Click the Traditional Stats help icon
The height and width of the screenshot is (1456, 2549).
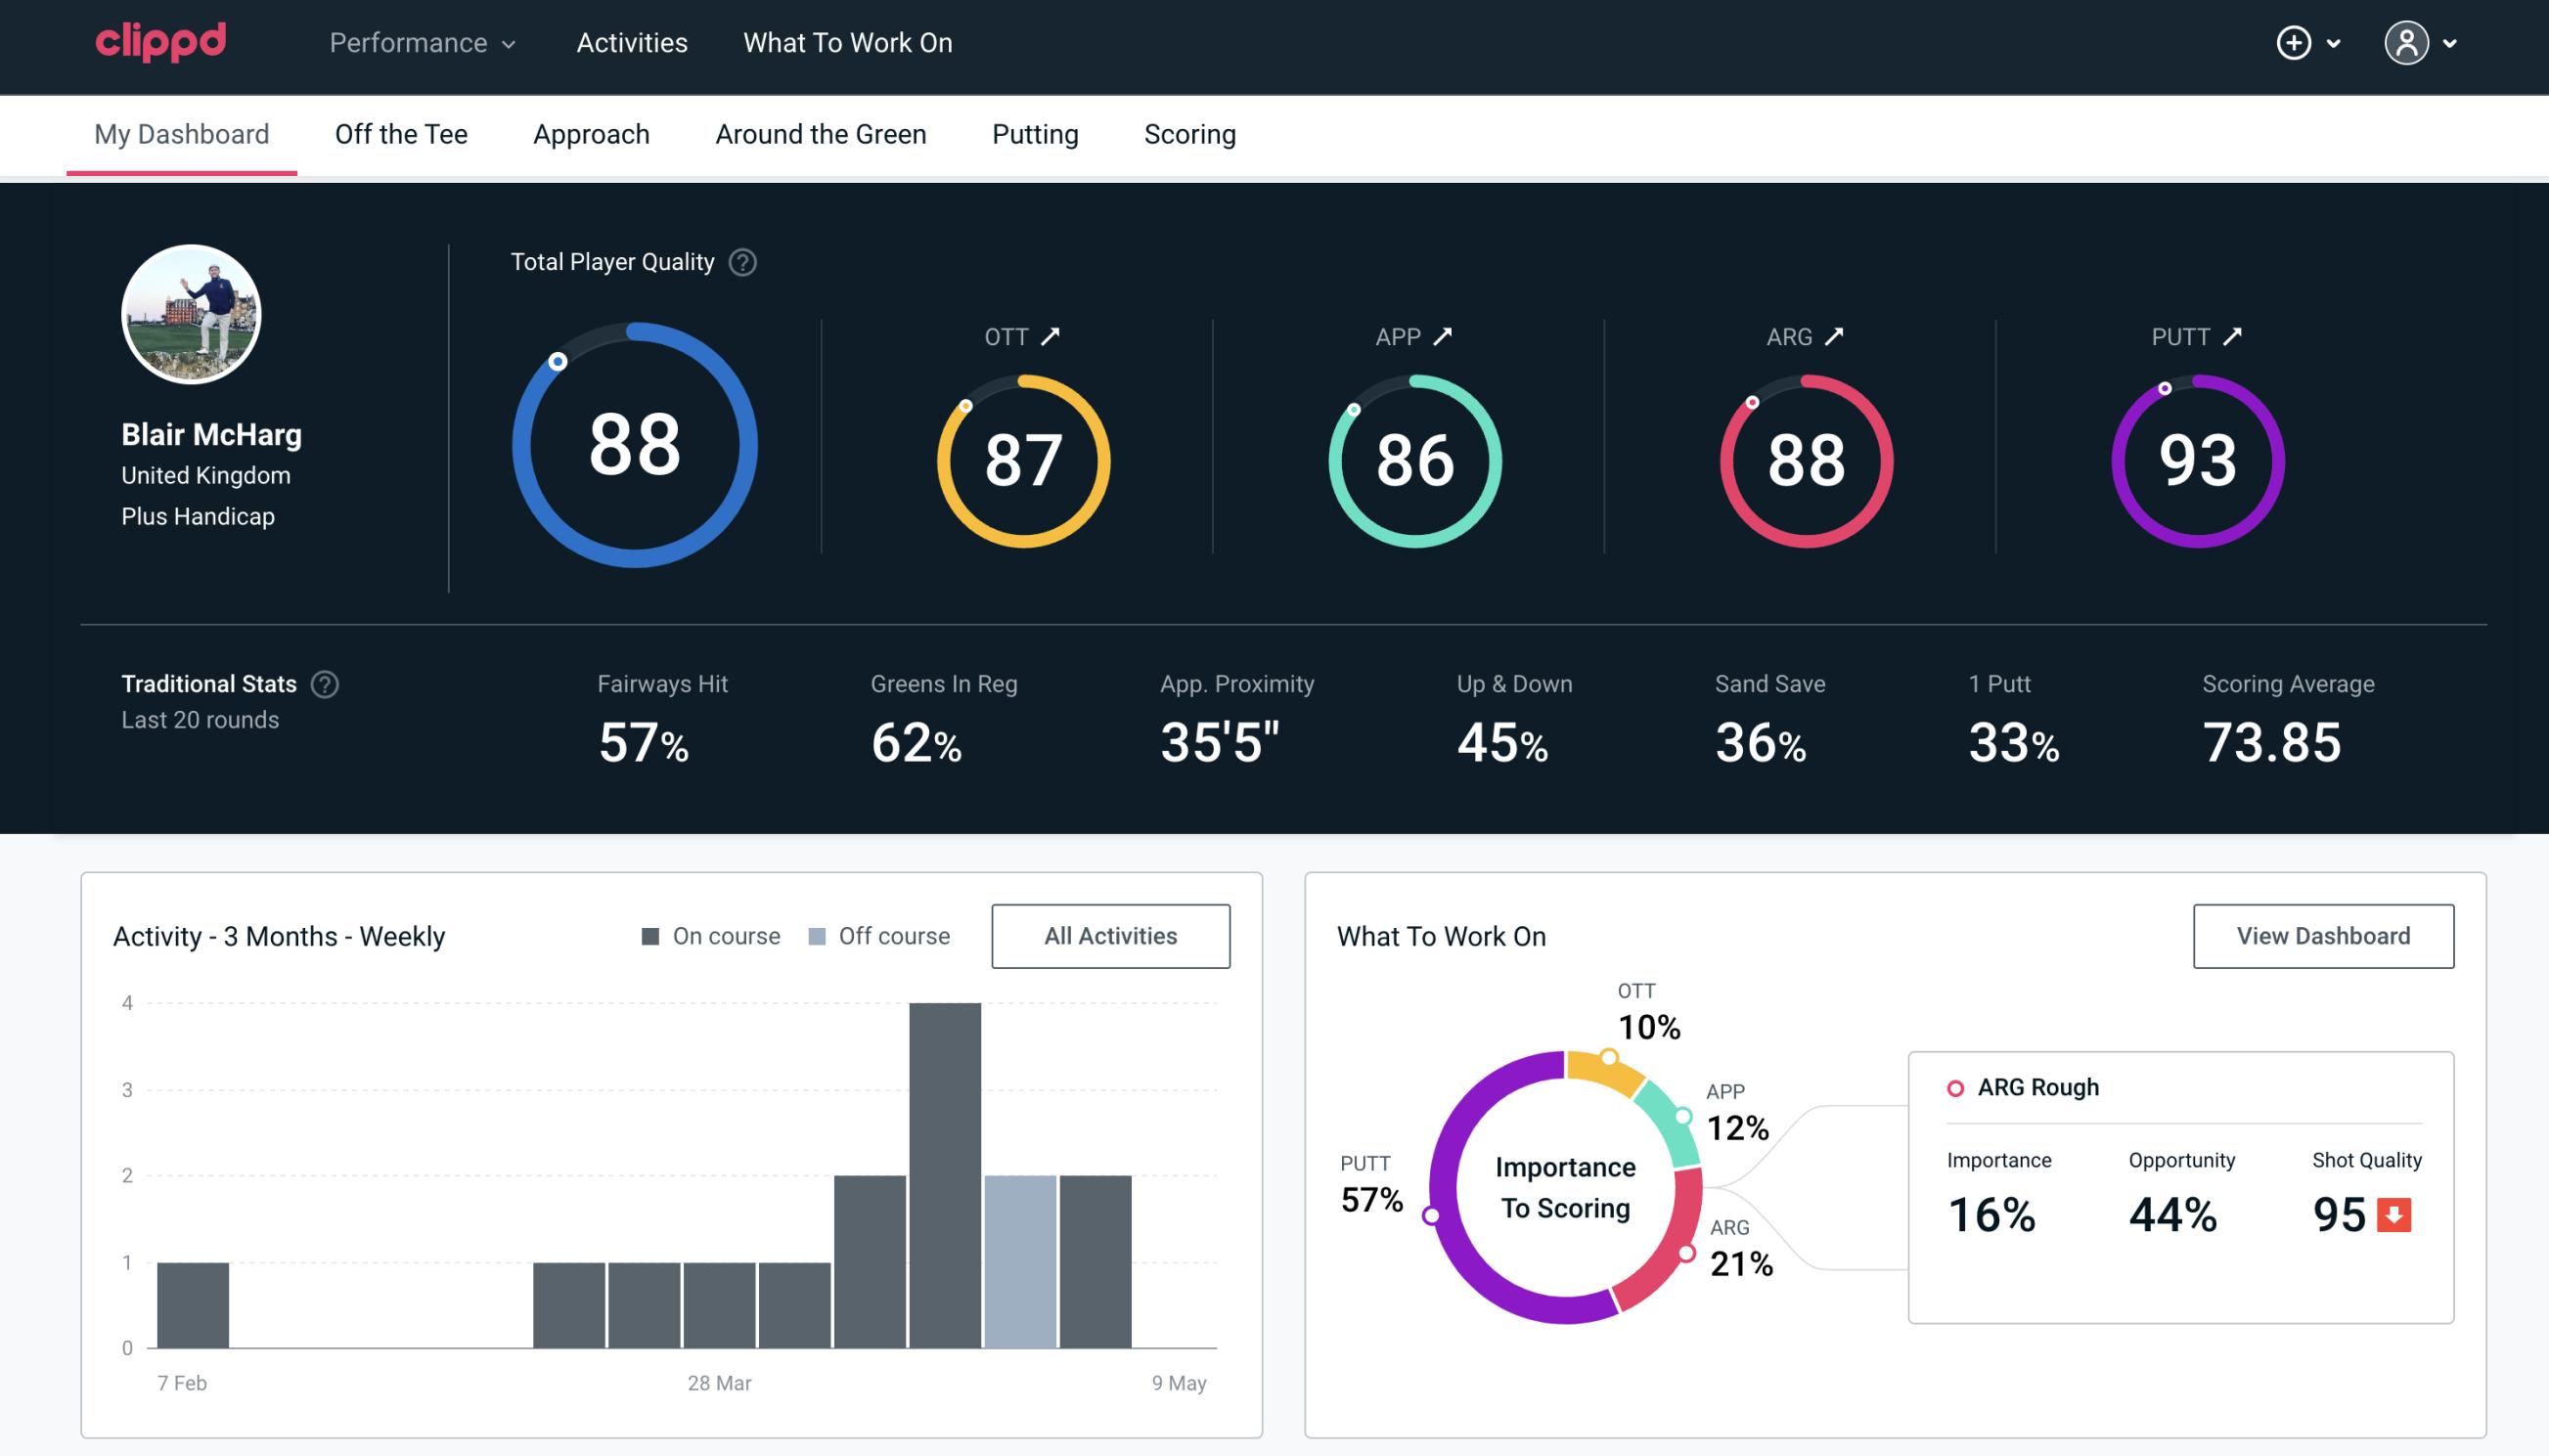[x=324, y=684]
